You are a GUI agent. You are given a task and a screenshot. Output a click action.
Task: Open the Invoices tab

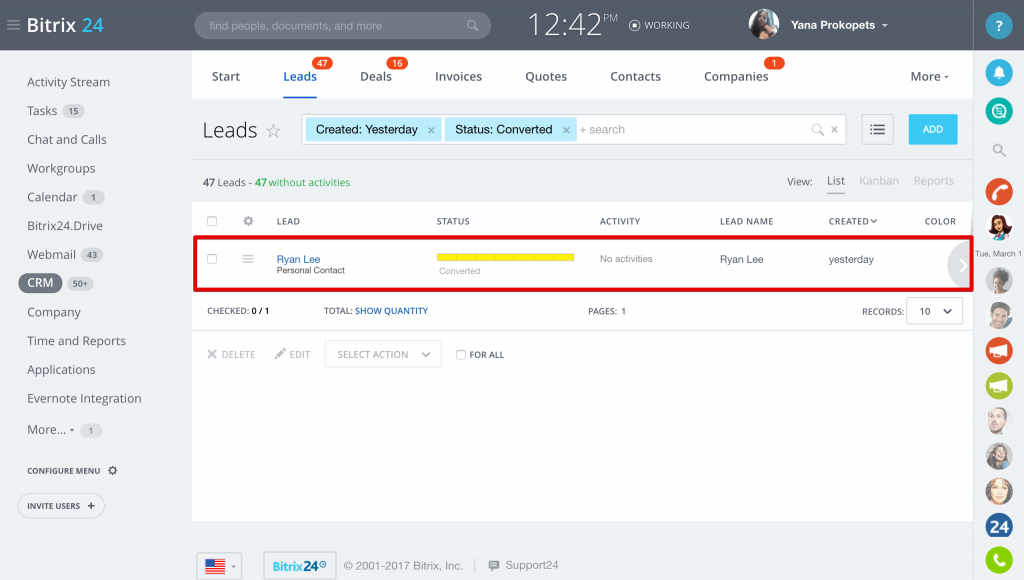(x=458, y=76)
